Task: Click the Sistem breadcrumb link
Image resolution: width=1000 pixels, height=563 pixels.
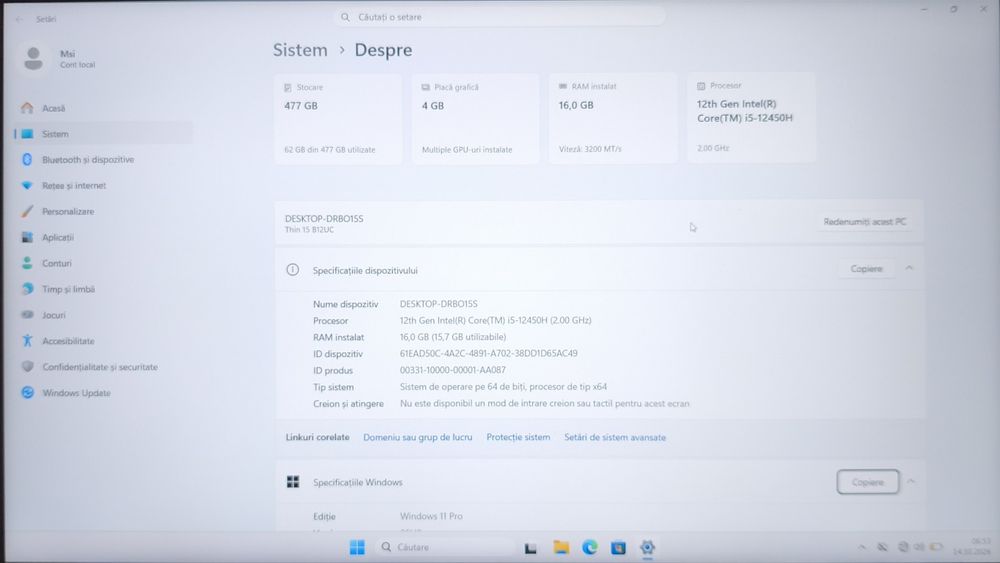Action: 300,50
